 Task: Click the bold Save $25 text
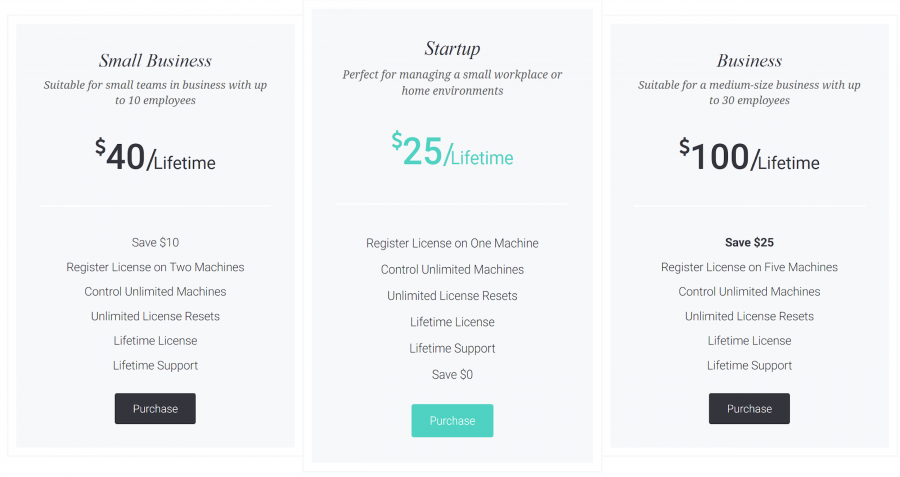749,242
